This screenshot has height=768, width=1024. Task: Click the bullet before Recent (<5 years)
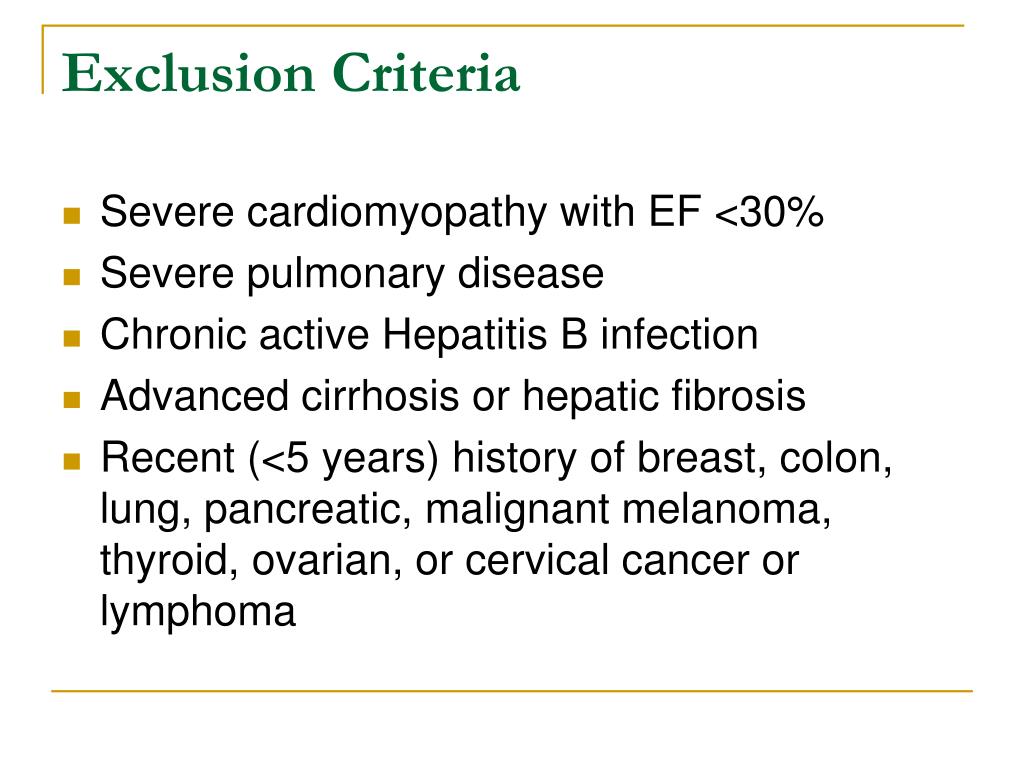(x=72, y=461)
